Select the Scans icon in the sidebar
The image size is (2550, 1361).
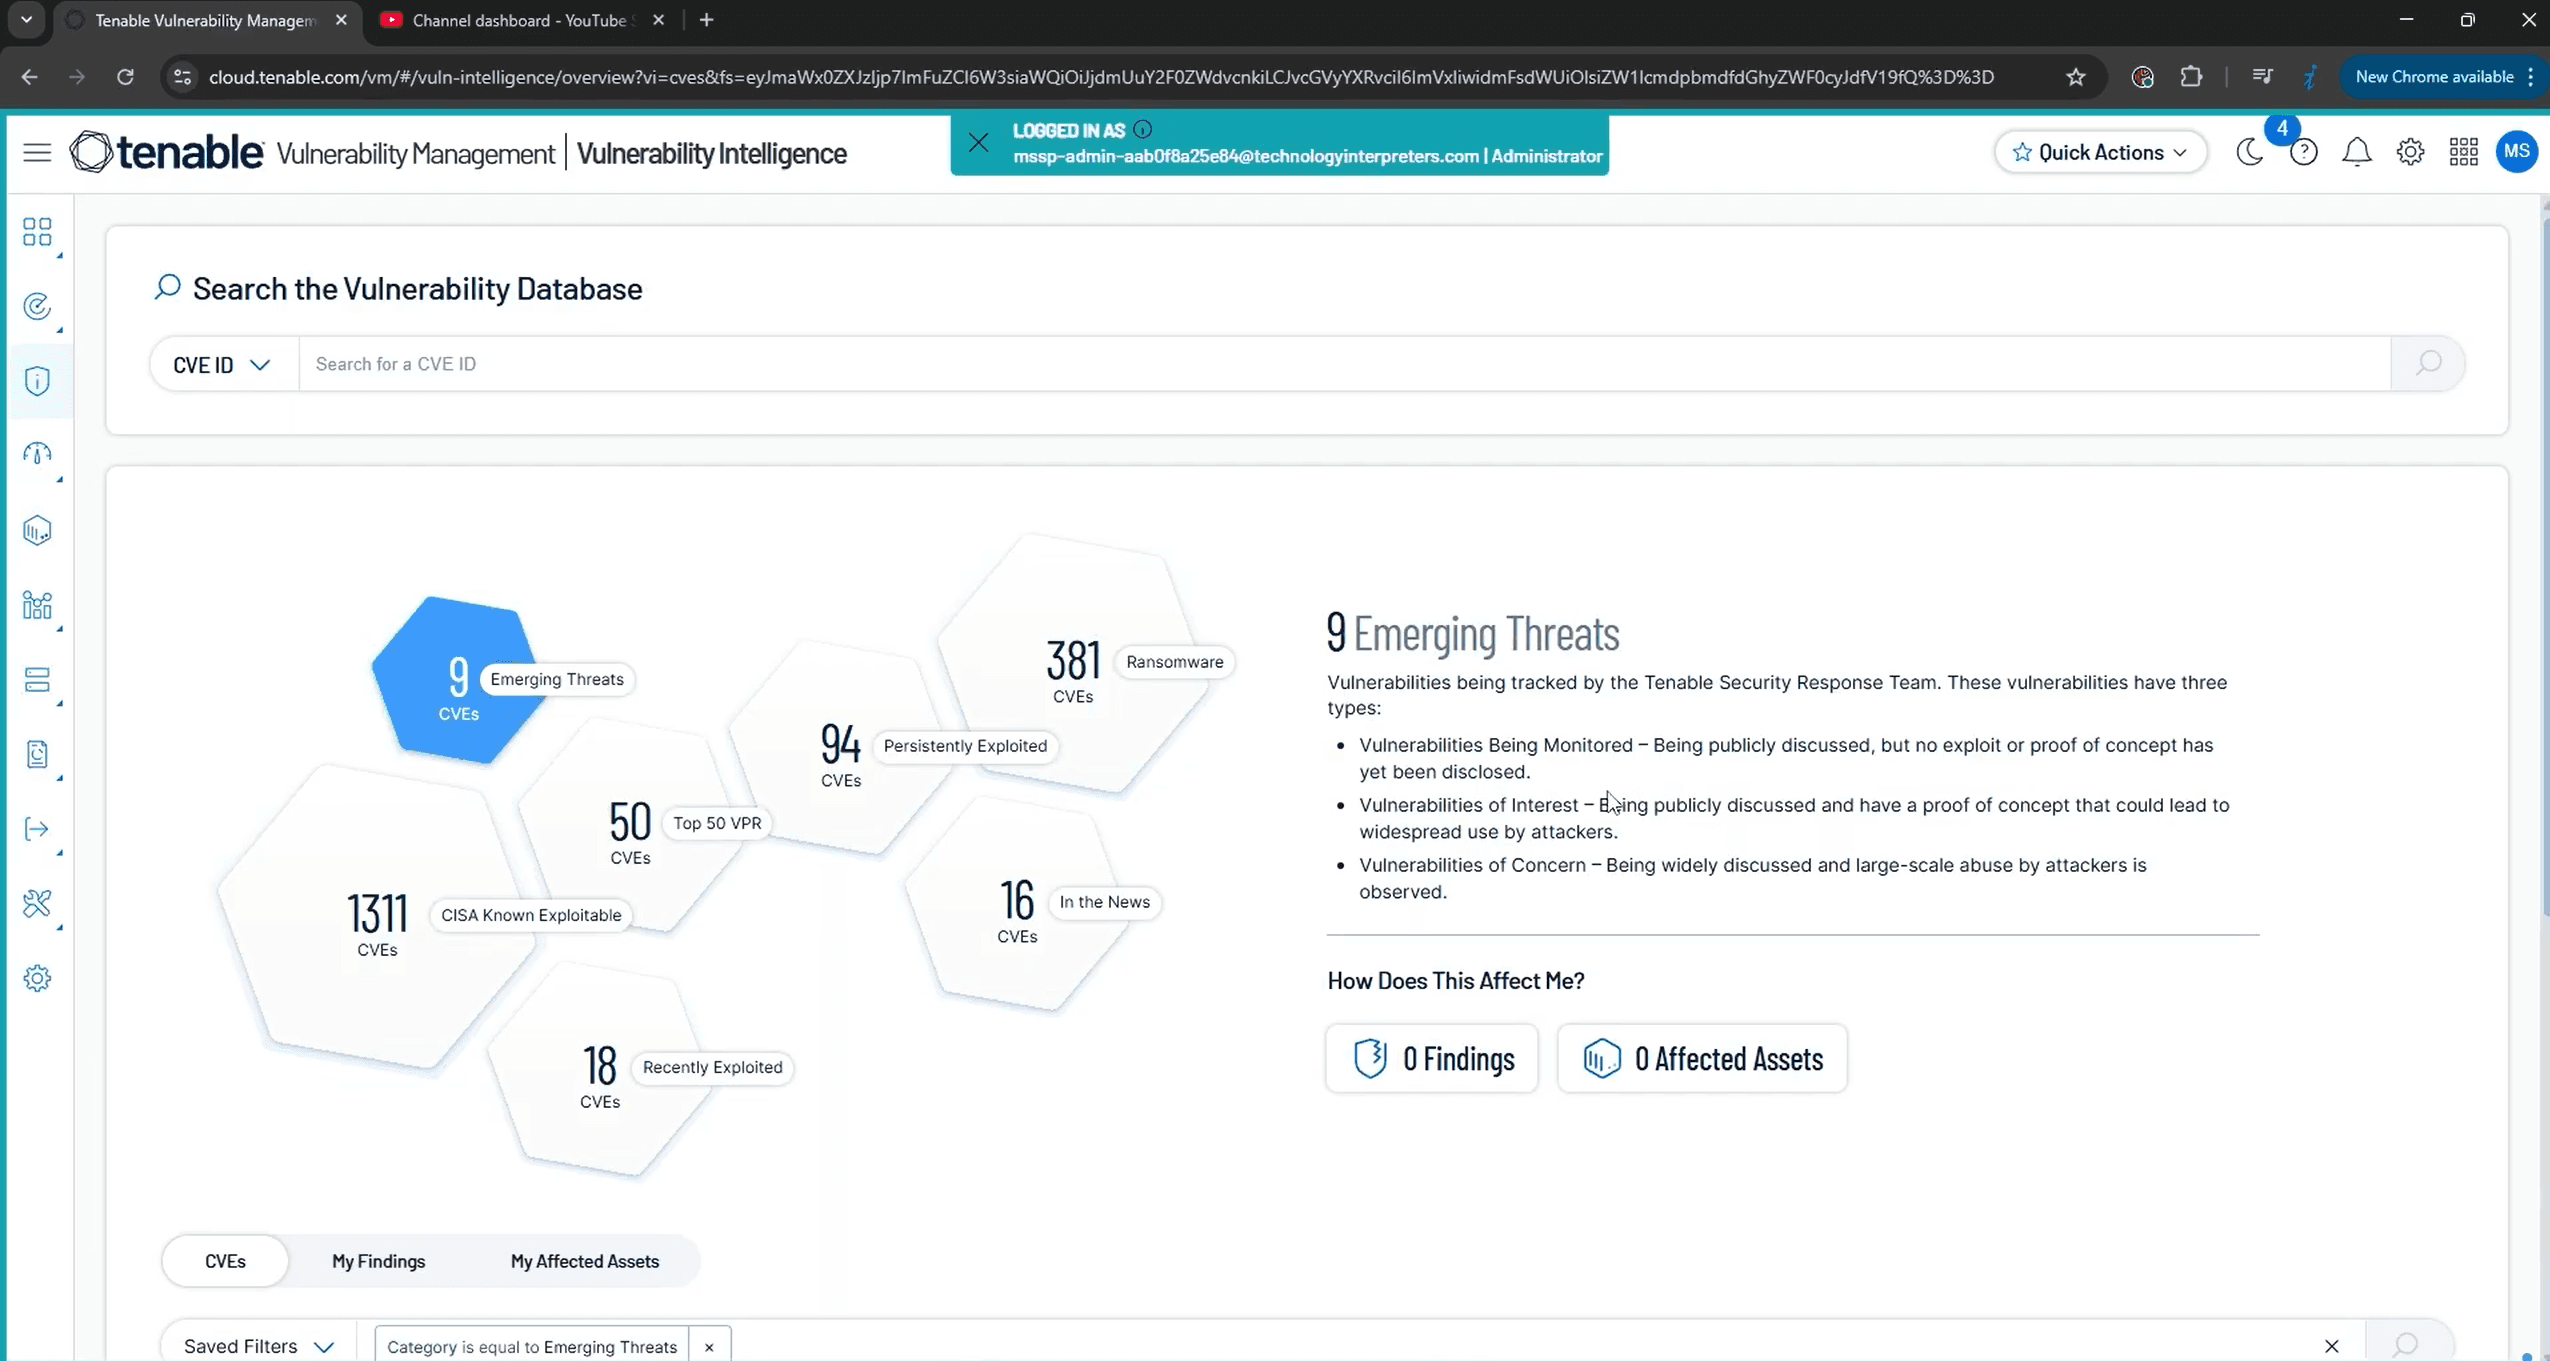38,306
